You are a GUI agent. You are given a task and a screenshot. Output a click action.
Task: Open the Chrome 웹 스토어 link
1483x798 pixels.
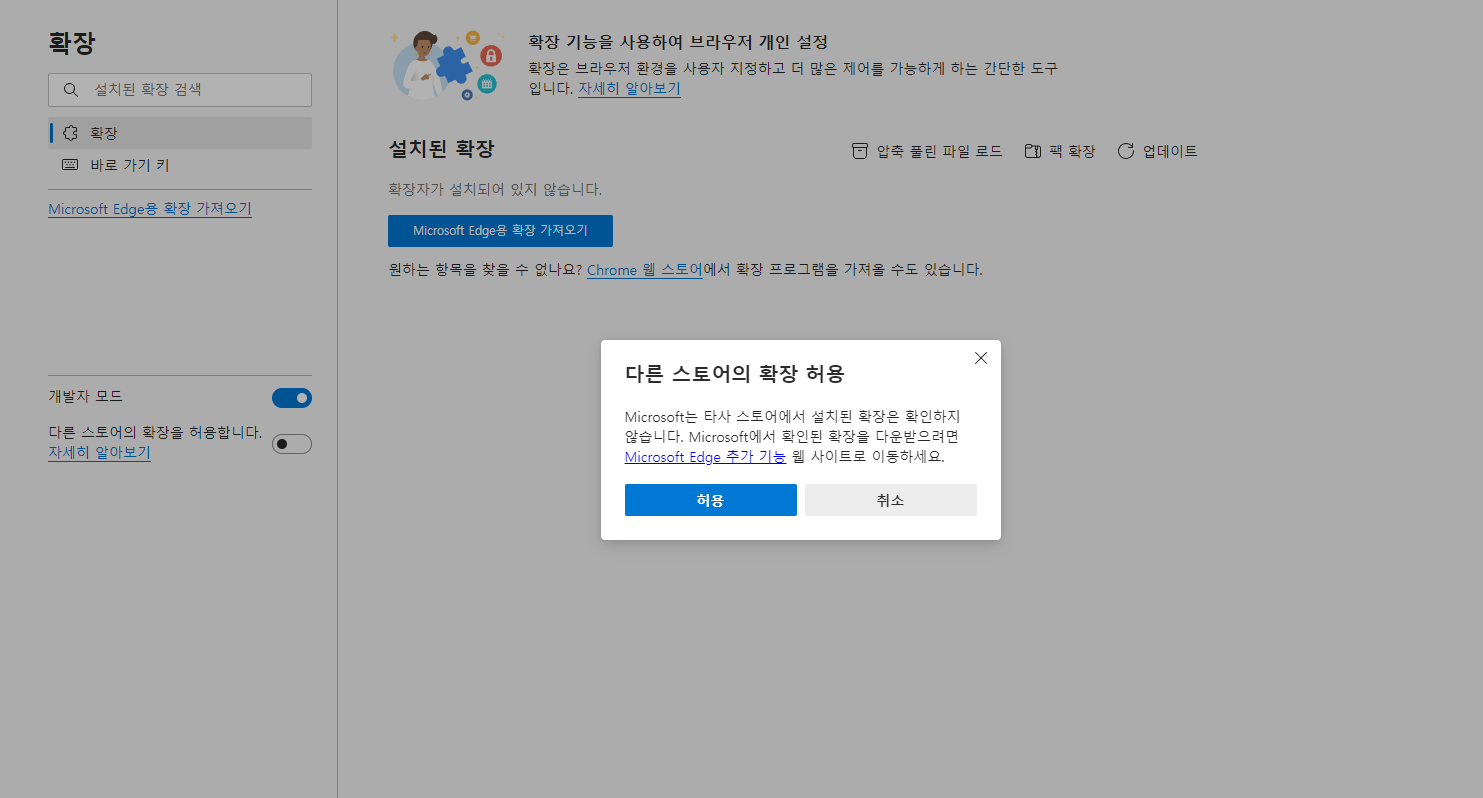tap(644, 270)
